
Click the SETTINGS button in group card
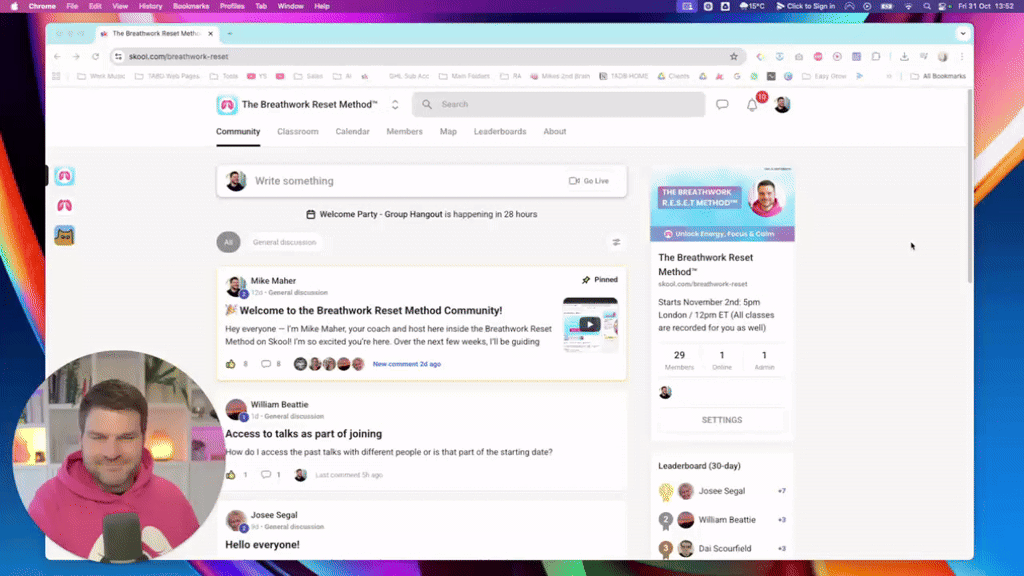pos(722,420)
